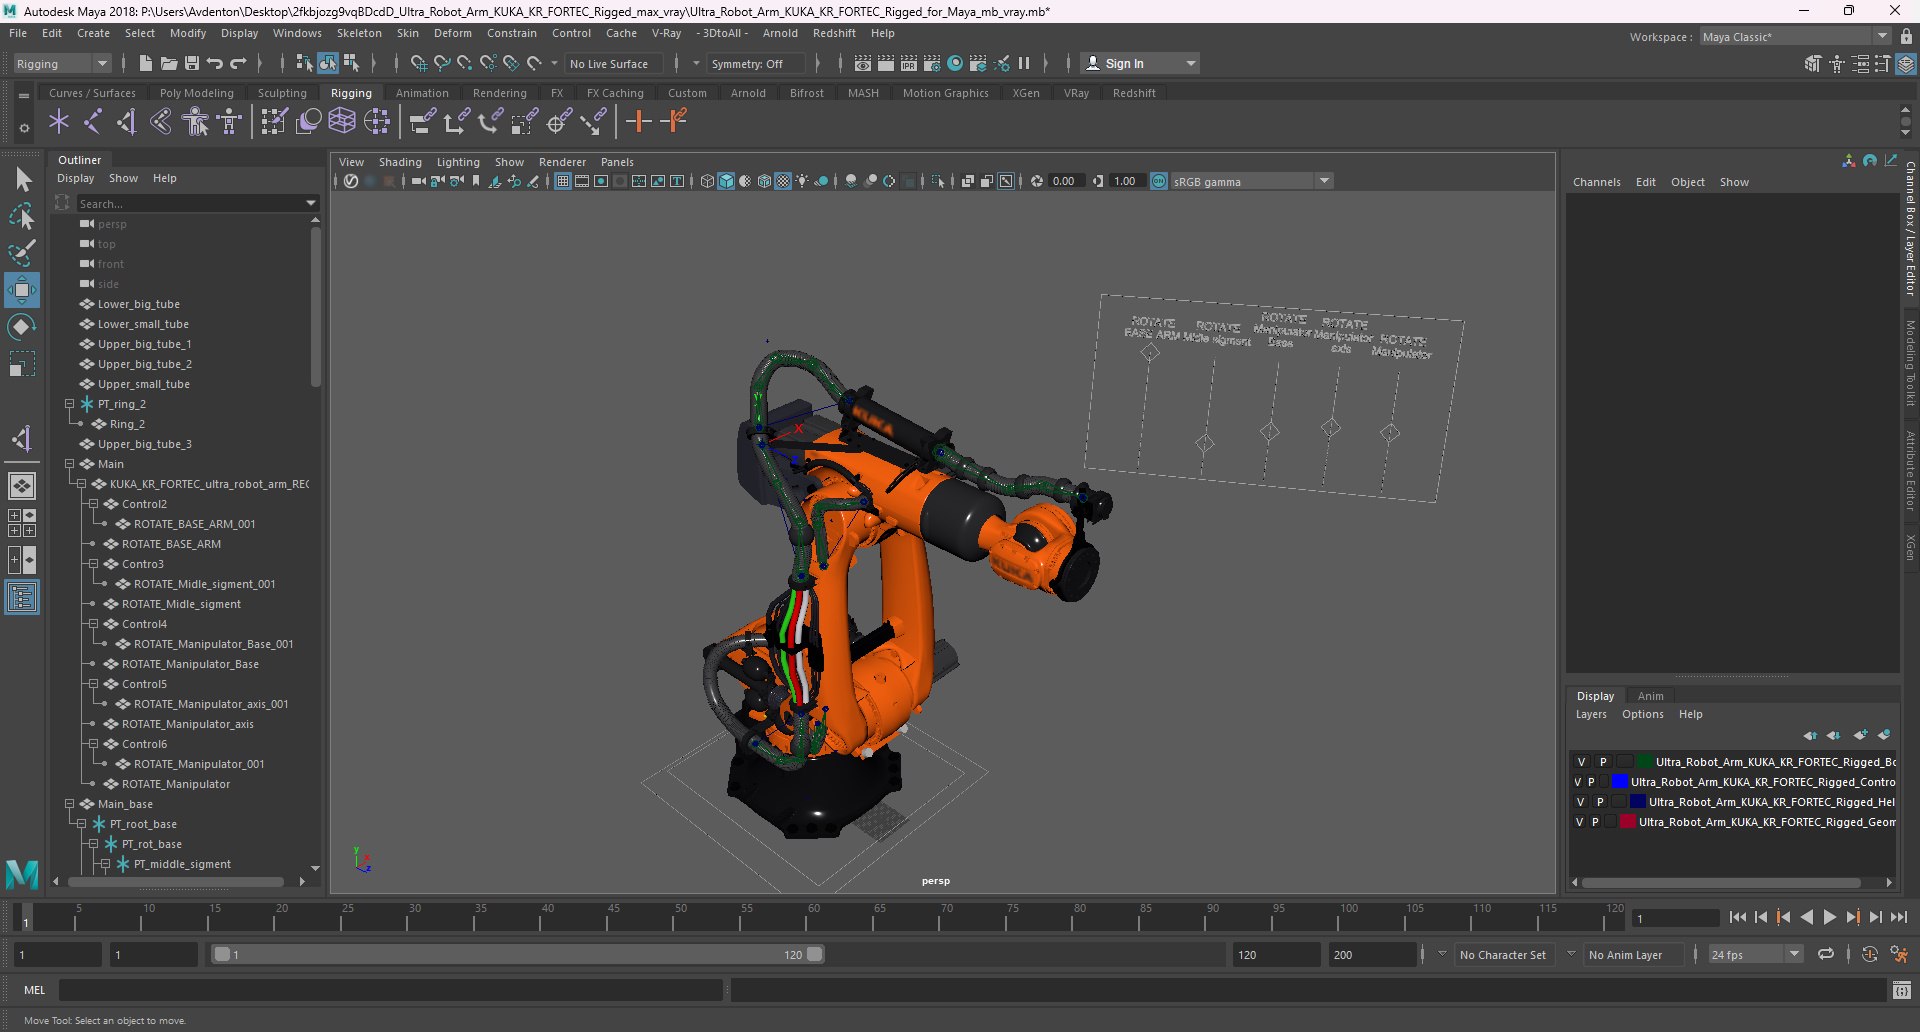The image size is (1920, 1032).
Task: Open the Constrain menu
Action: 511,33
